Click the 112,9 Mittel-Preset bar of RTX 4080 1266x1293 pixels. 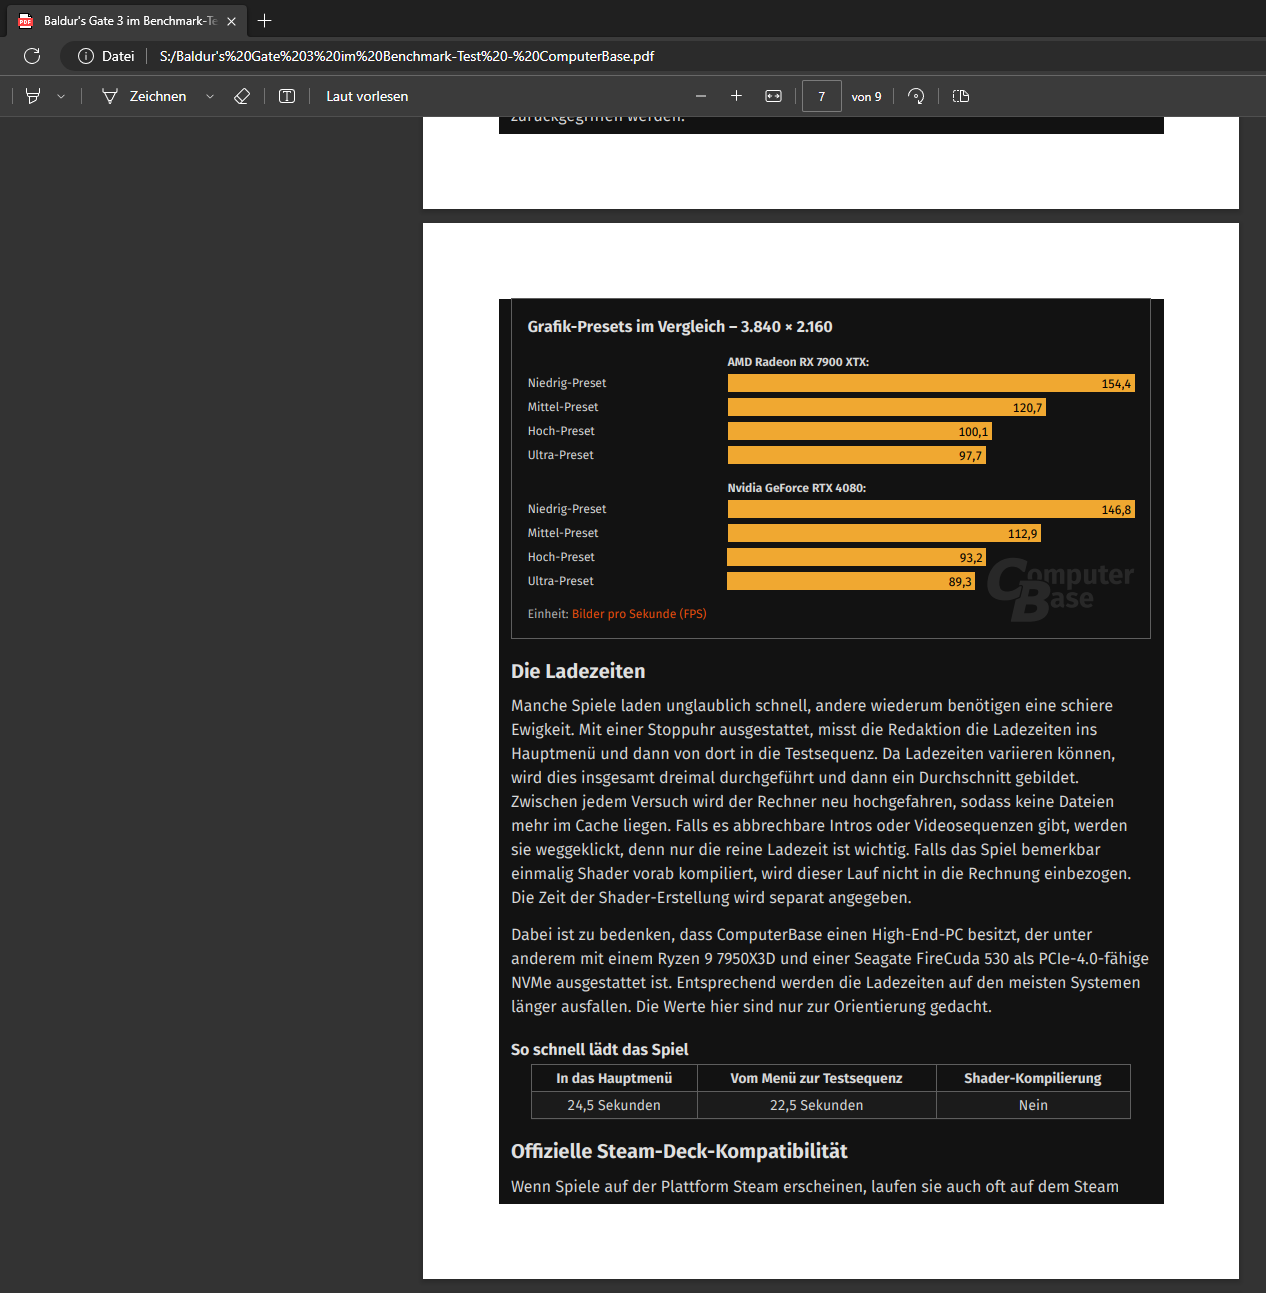pos(884,533)
